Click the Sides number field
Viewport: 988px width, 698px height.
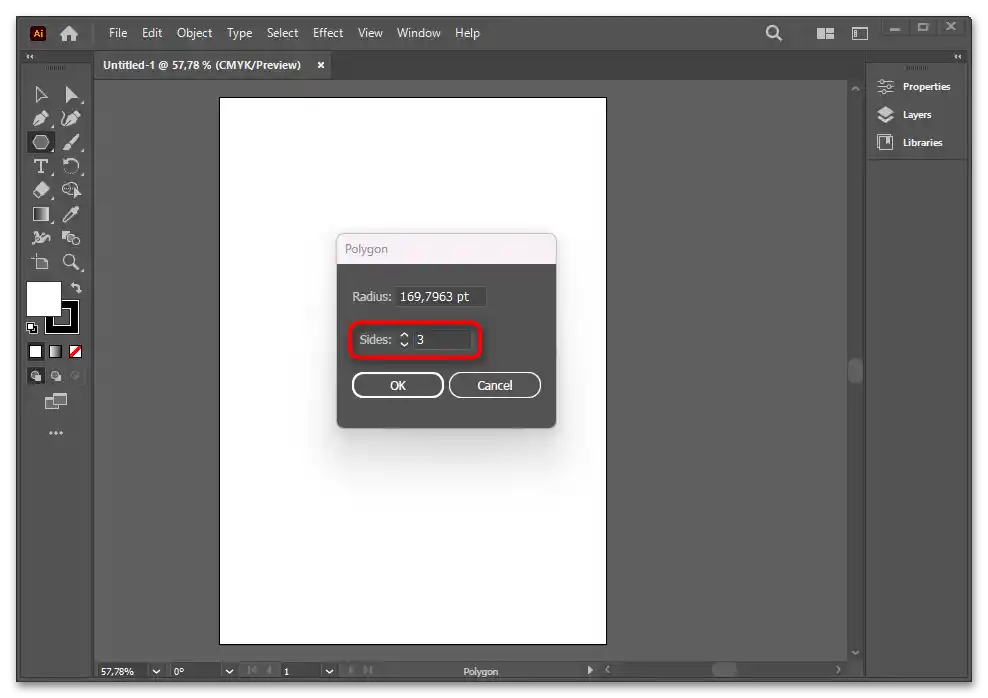coord(442,340)
